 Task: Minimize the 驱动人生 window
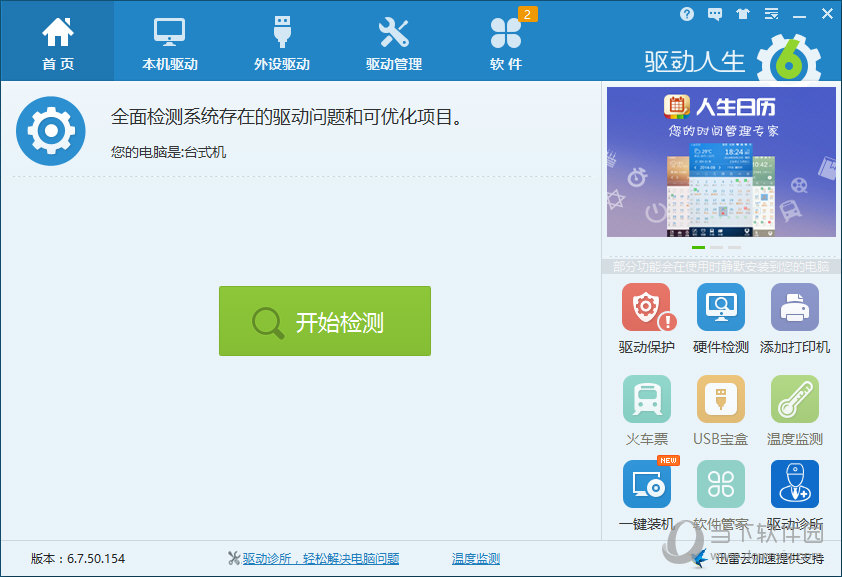coord(799,15)
